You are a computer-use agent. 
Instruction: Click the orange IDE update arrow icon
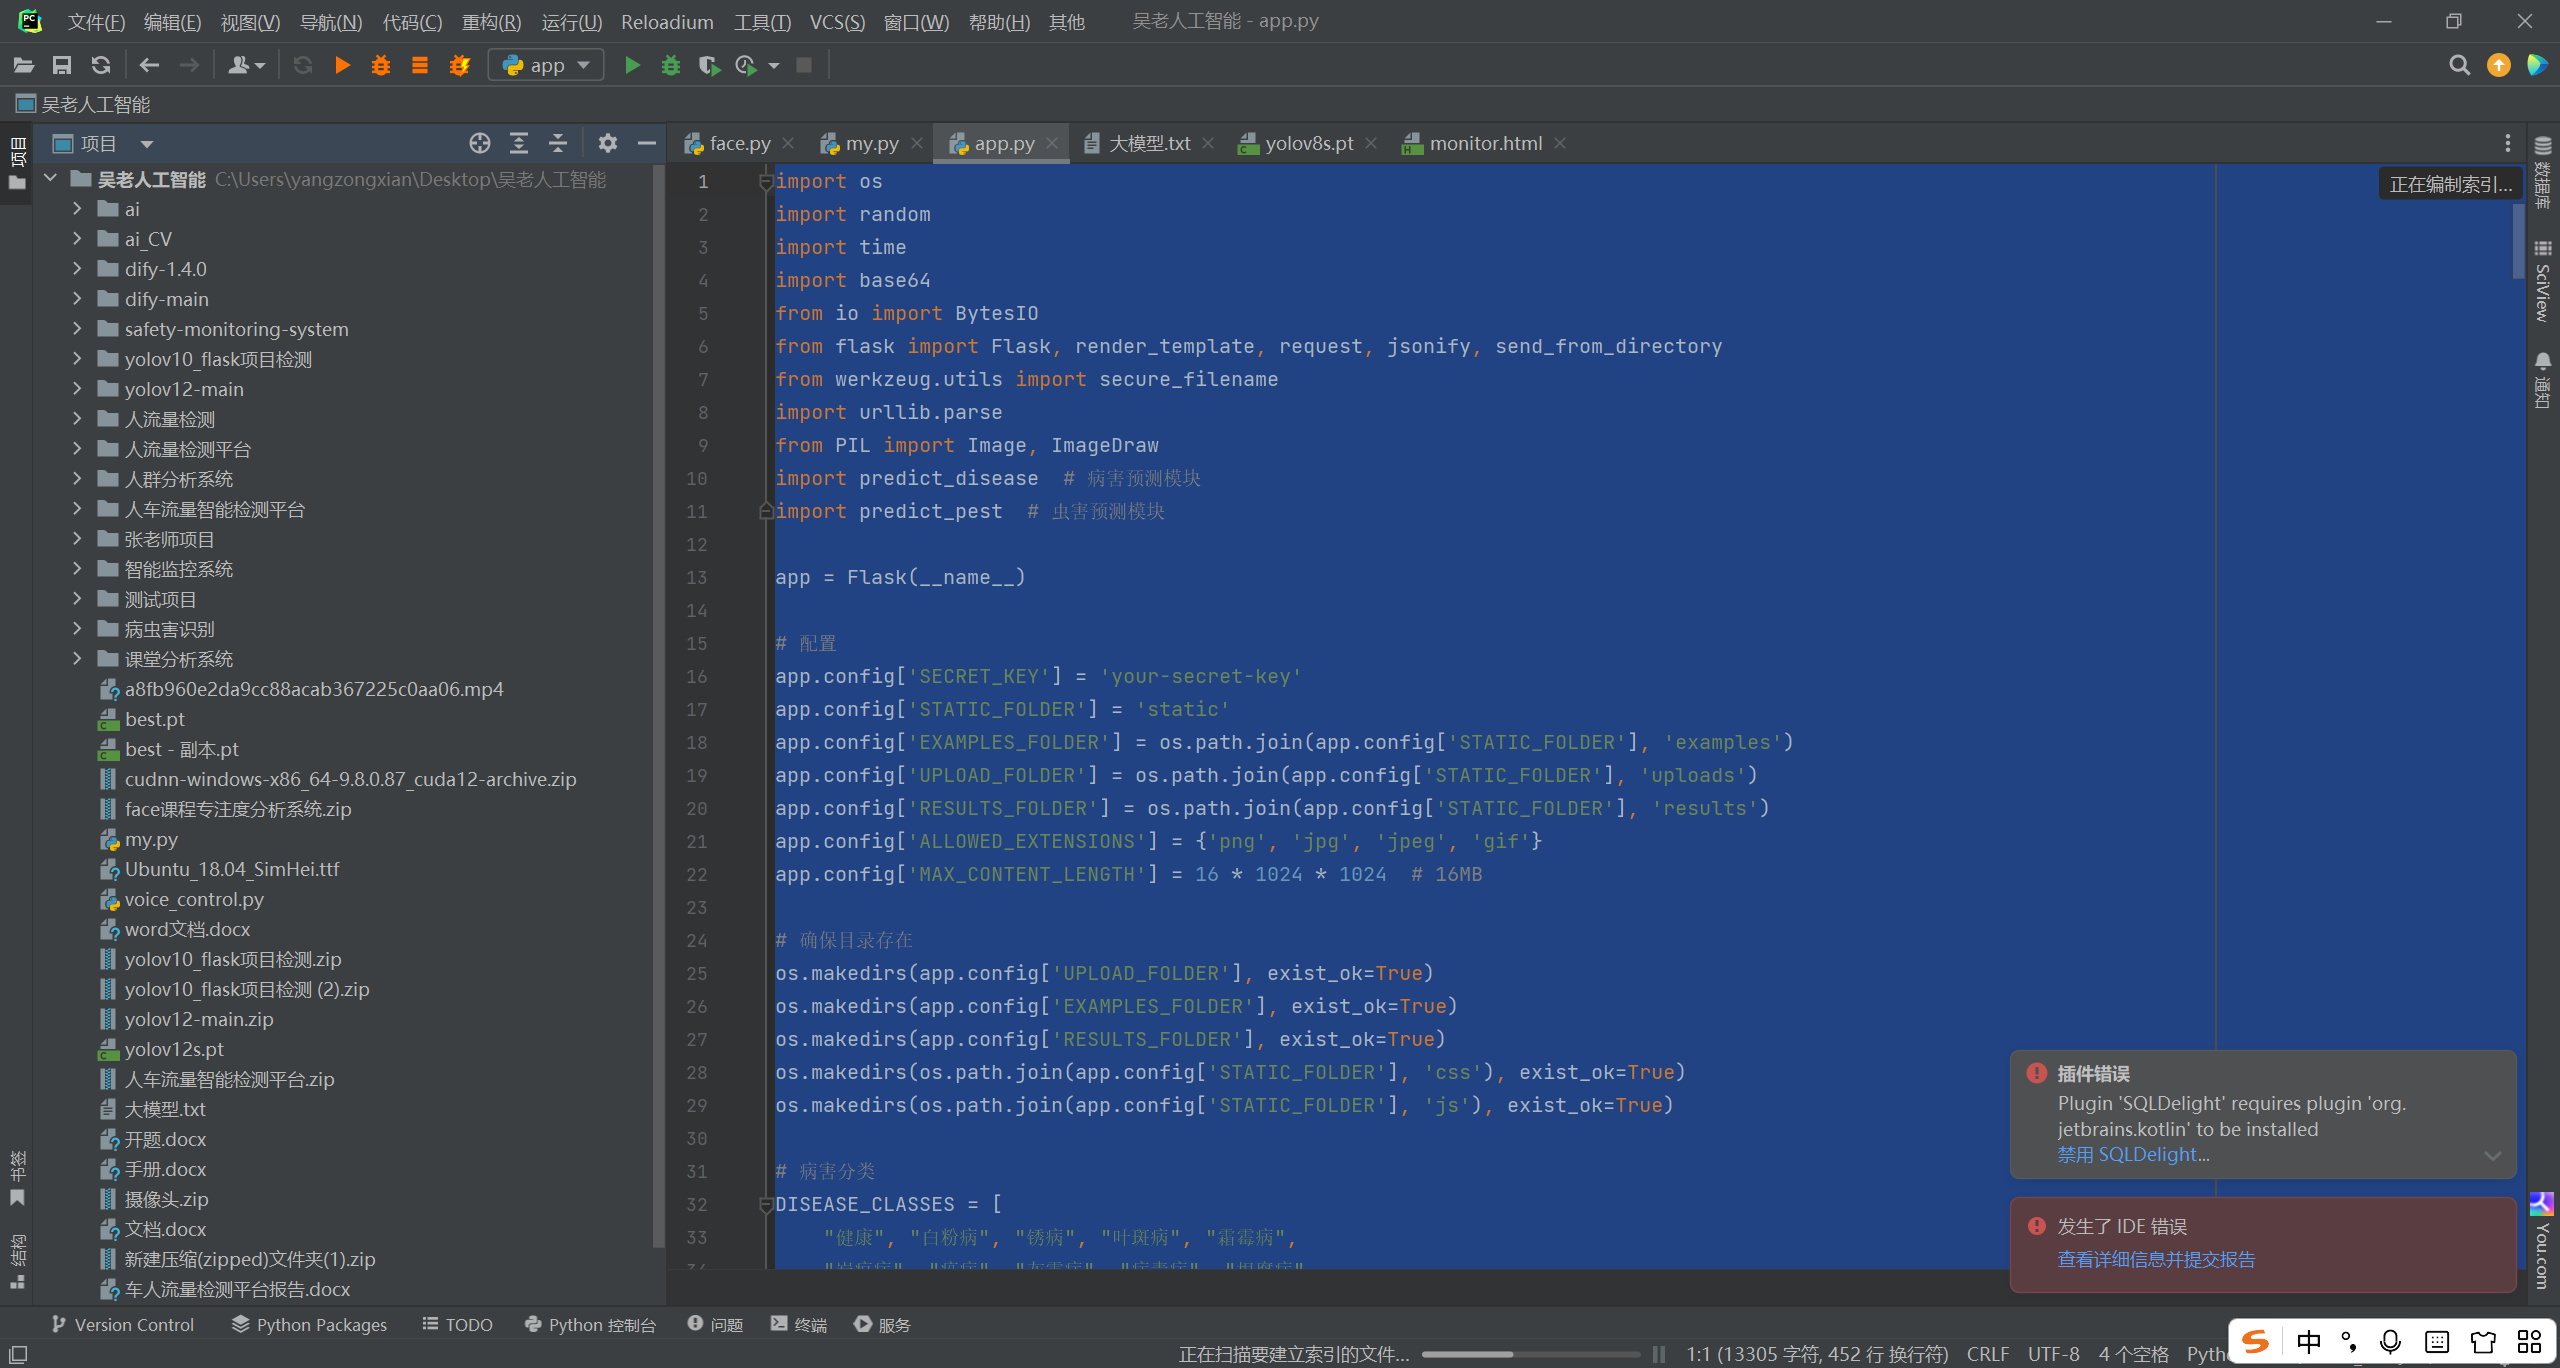(x=2499, y=65)
